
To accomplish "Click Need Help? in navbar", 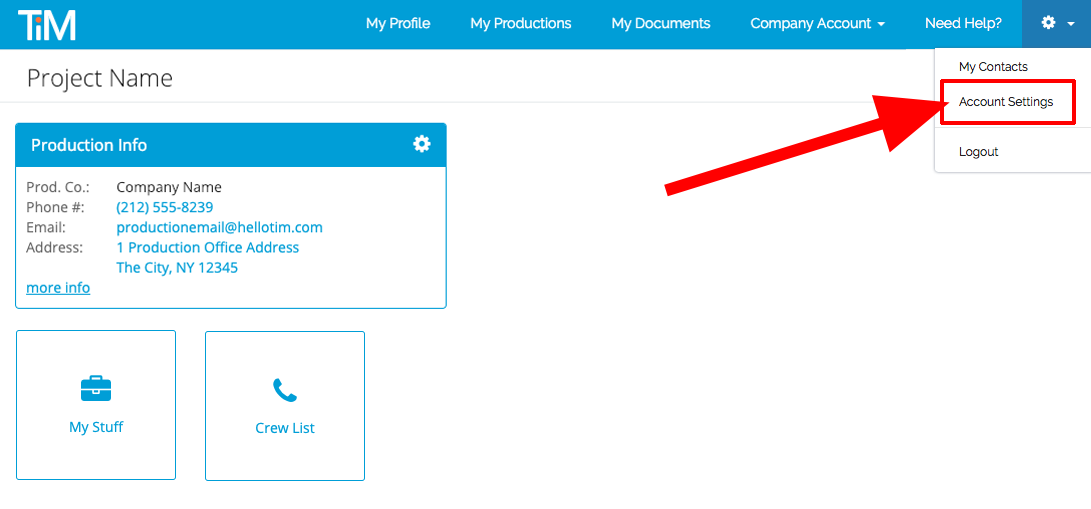I will [963, 24].
